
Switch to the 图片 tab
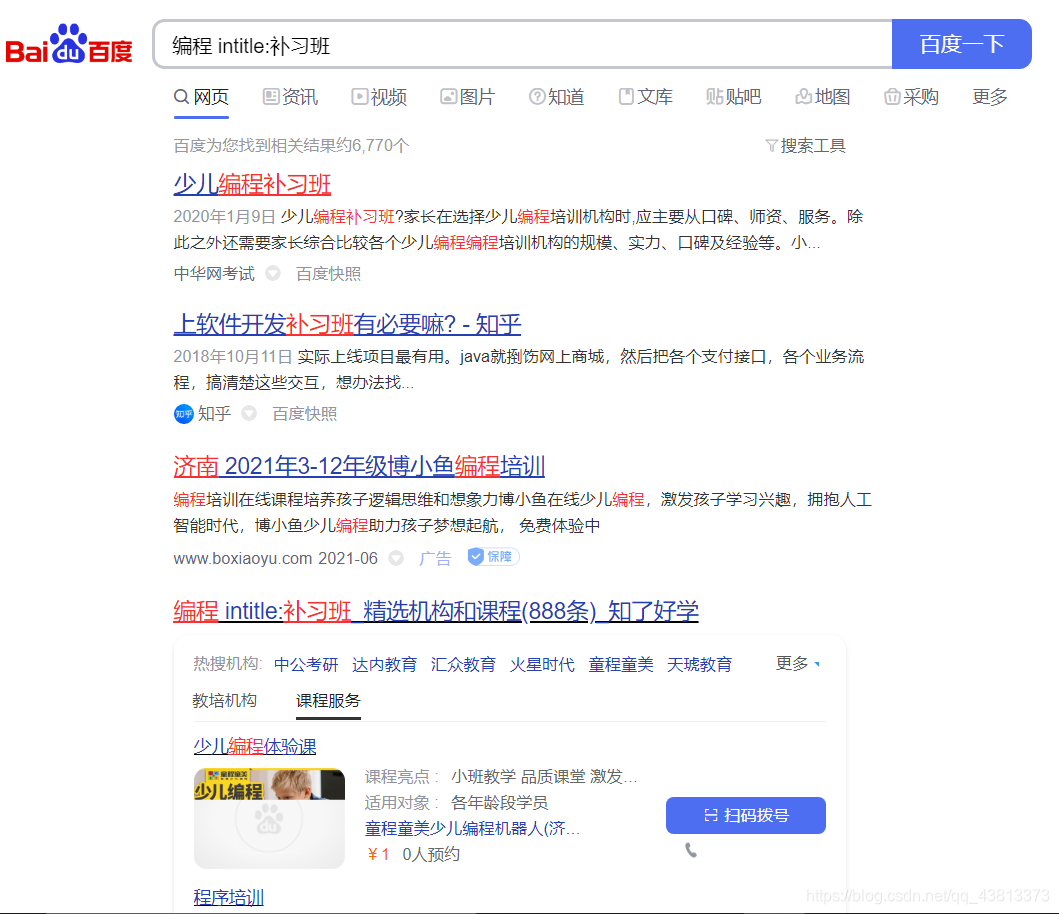(x=468, y=97)
